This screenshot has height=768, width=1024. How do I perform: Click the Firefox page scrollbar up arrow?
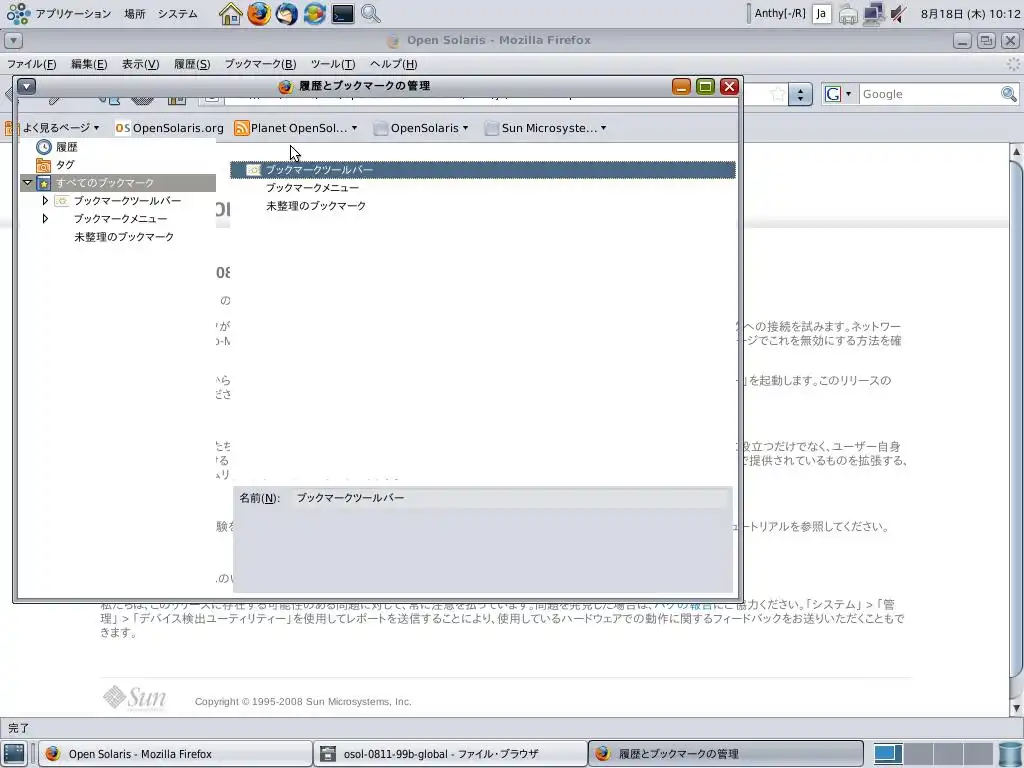(x=1016, y=152)
